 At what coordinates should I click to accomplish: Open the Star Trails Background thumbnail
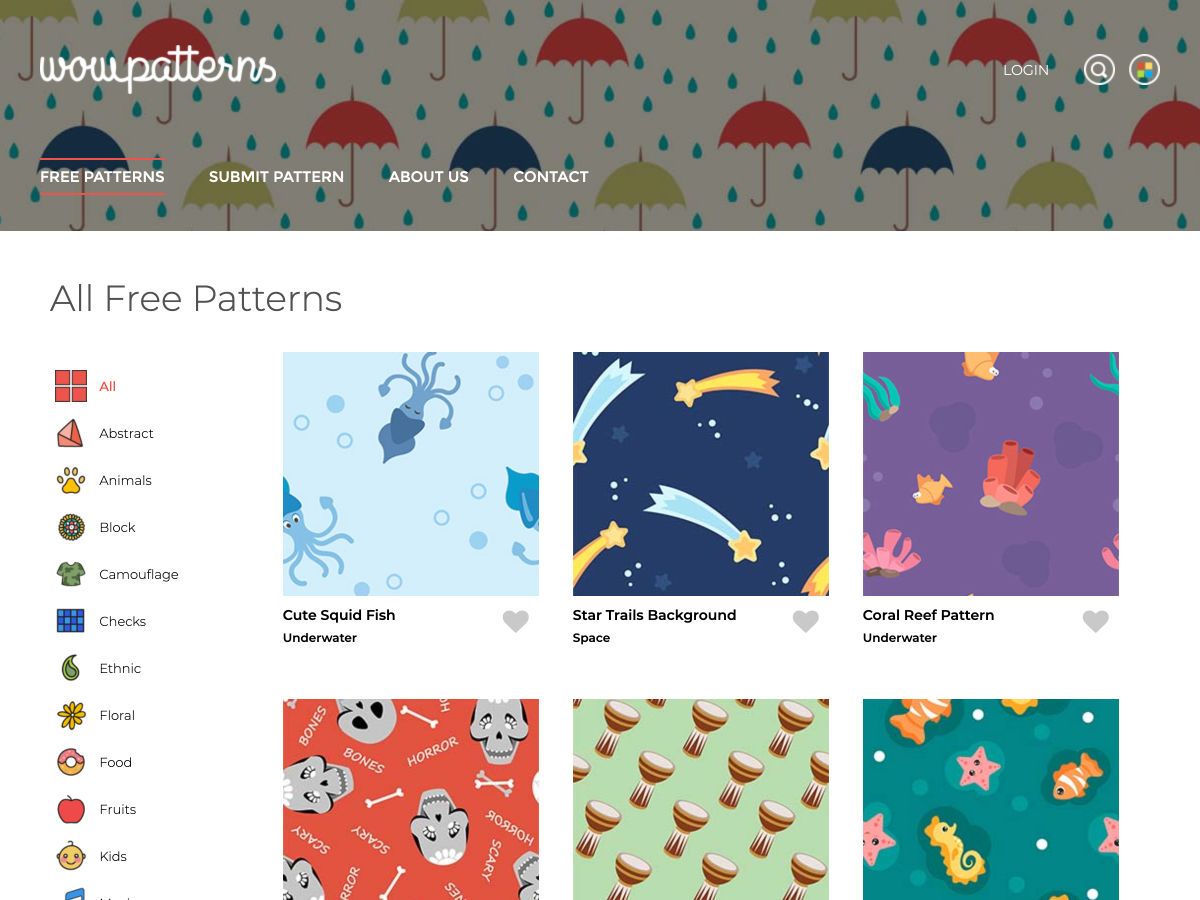700,474
